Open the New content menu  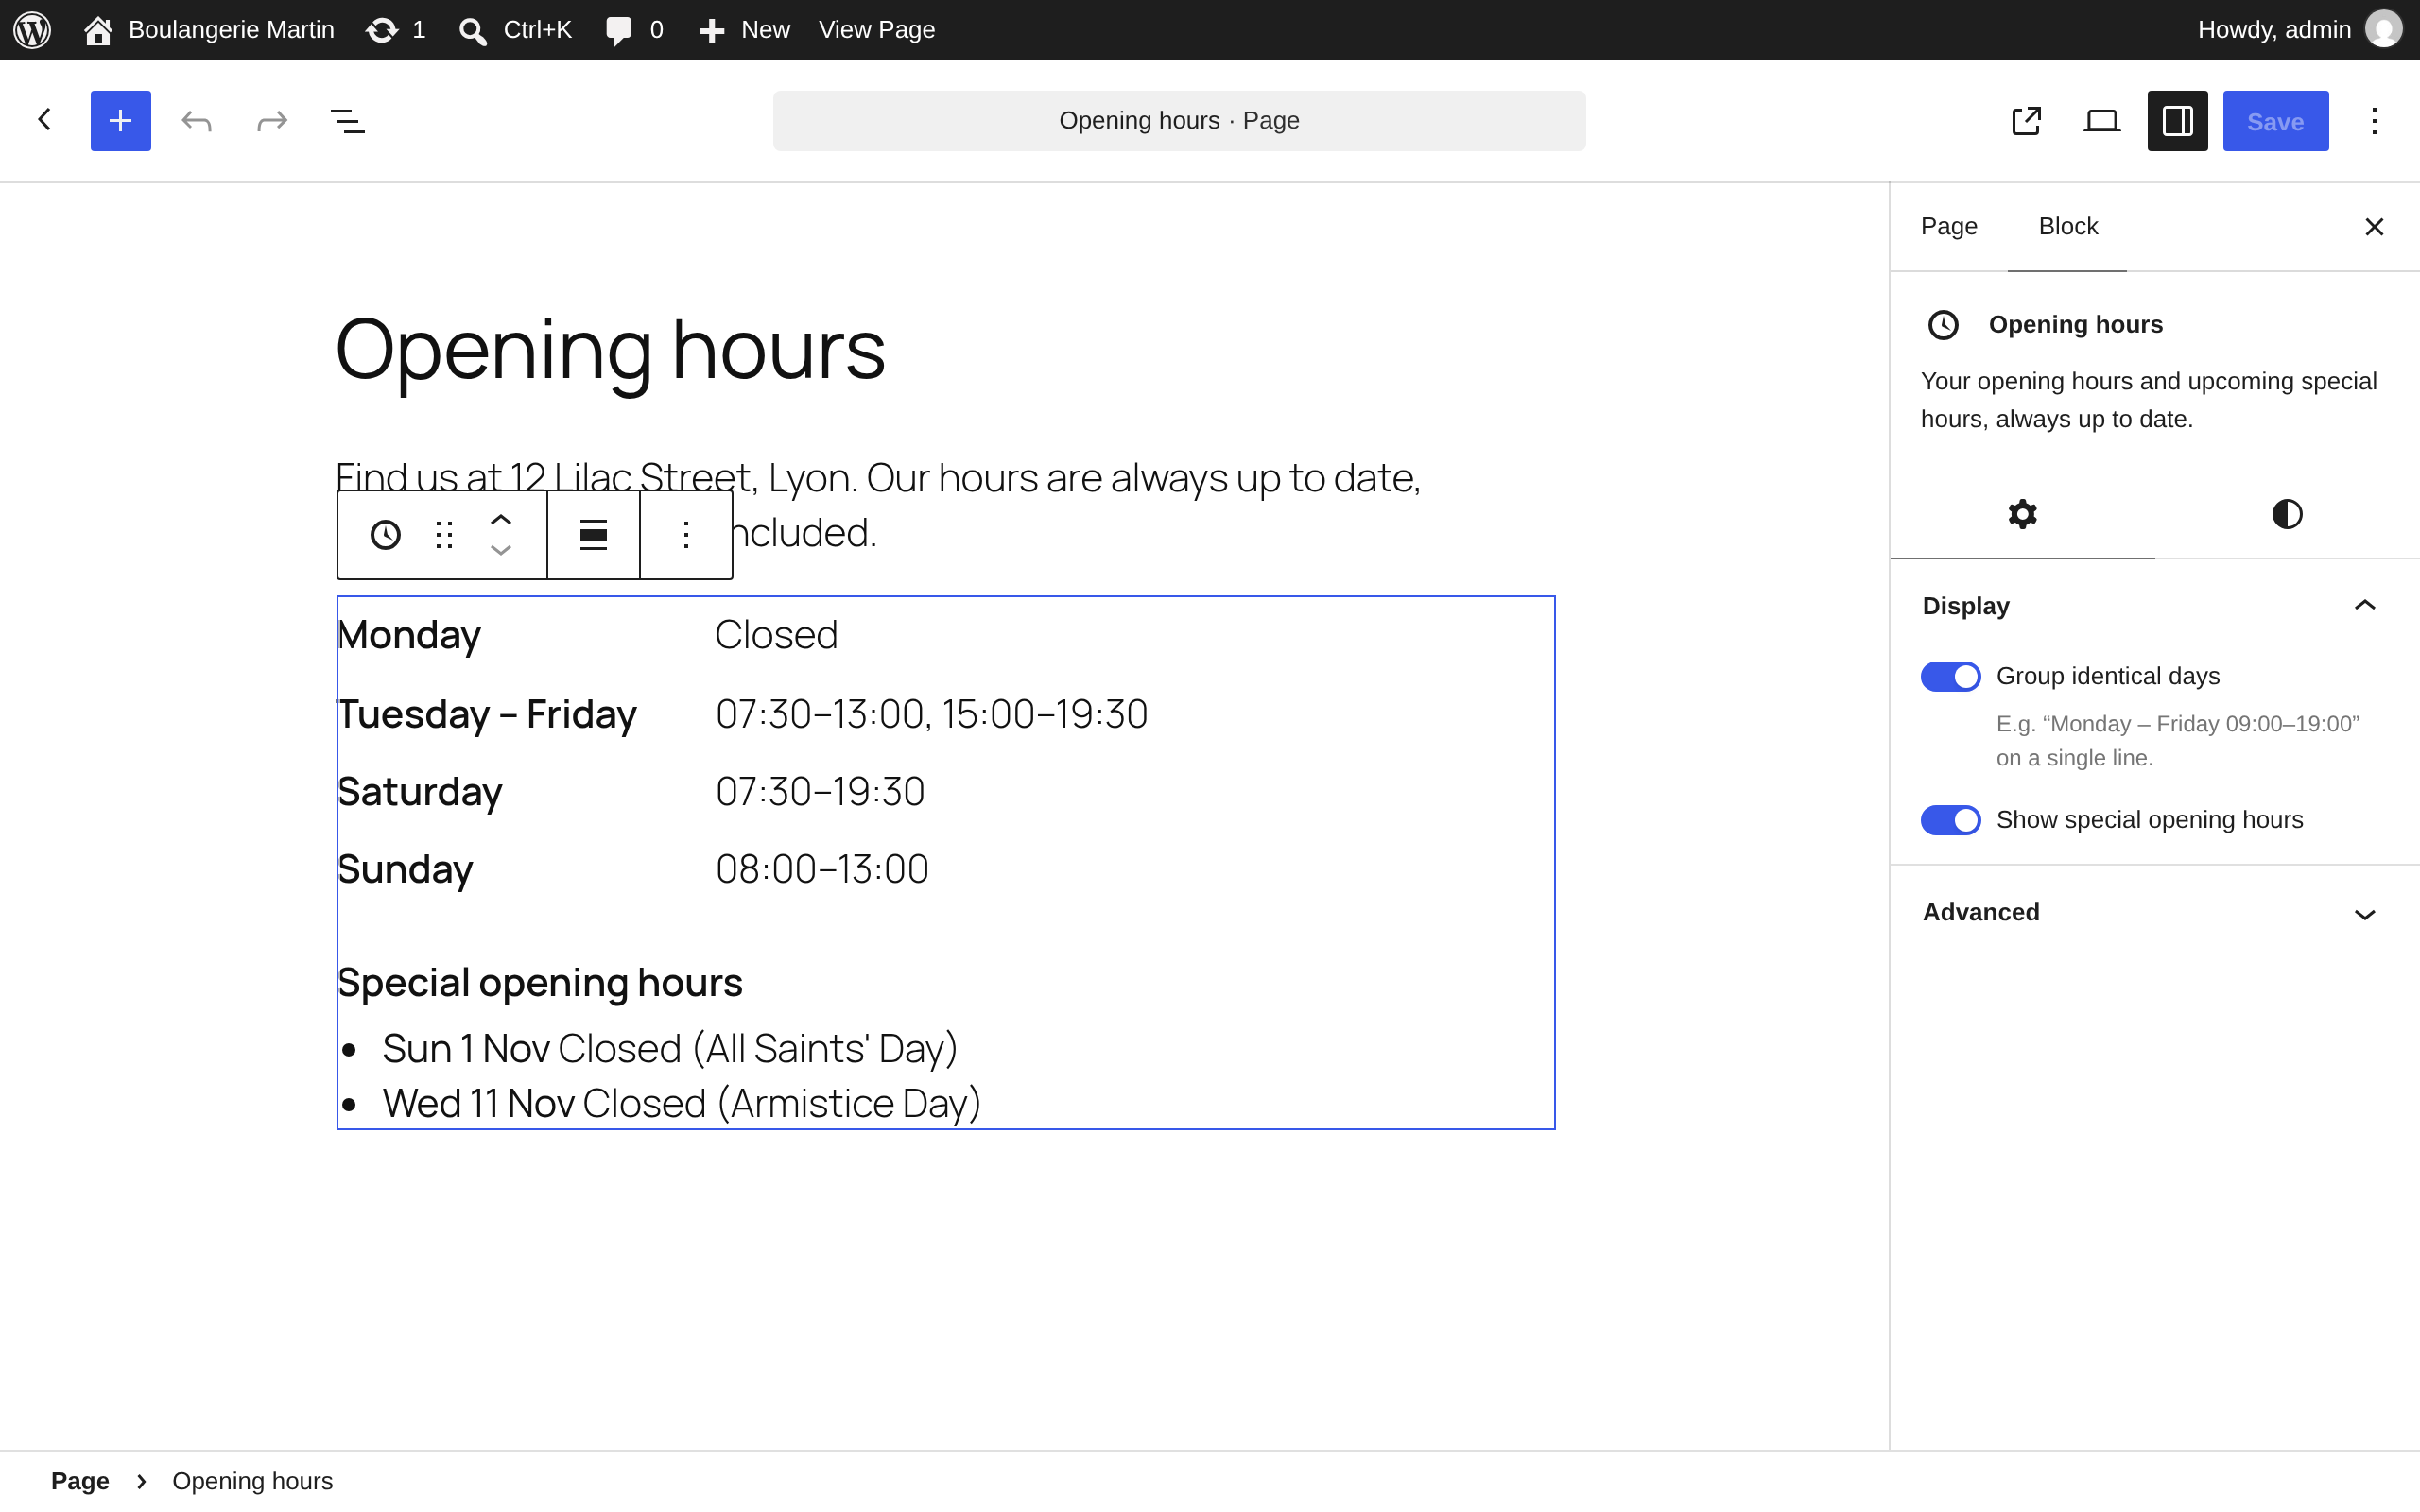(x=744, y=30)
